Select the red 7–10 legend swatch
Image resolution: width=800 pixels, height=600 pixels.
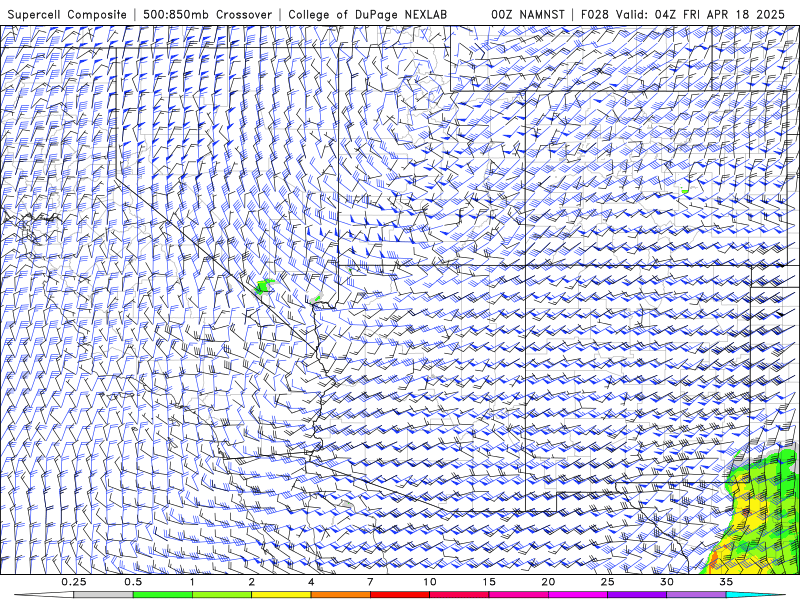coord(399,595)
